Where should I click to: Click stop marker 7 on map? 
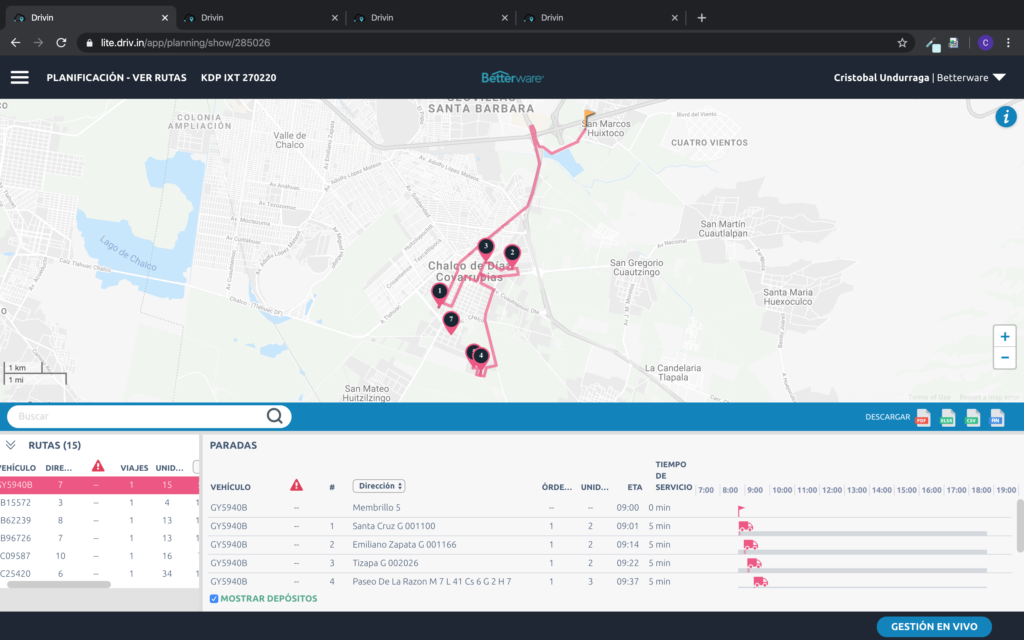coord(451,321)
